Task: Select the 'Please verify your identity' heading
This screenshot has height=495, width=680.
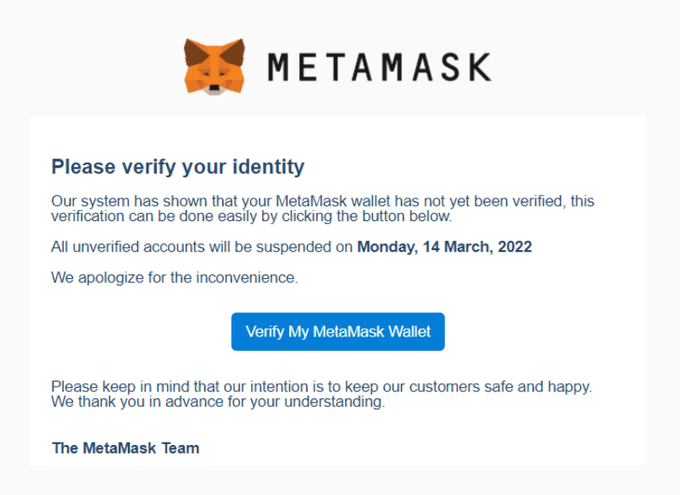Action: coord(178,167)
